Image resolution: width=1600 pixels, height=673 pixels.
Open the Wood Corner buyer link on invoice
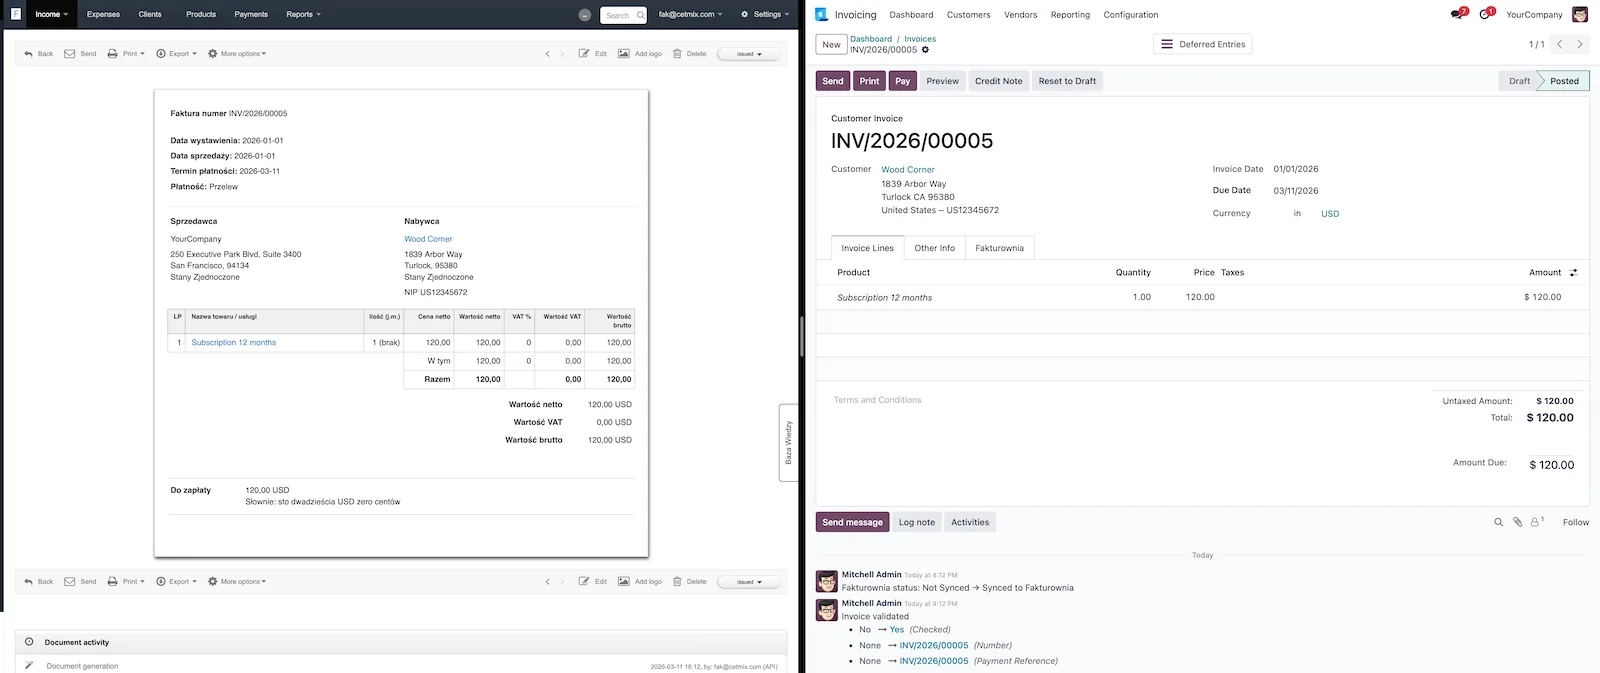pyautogui.click(x=428, y=239)
